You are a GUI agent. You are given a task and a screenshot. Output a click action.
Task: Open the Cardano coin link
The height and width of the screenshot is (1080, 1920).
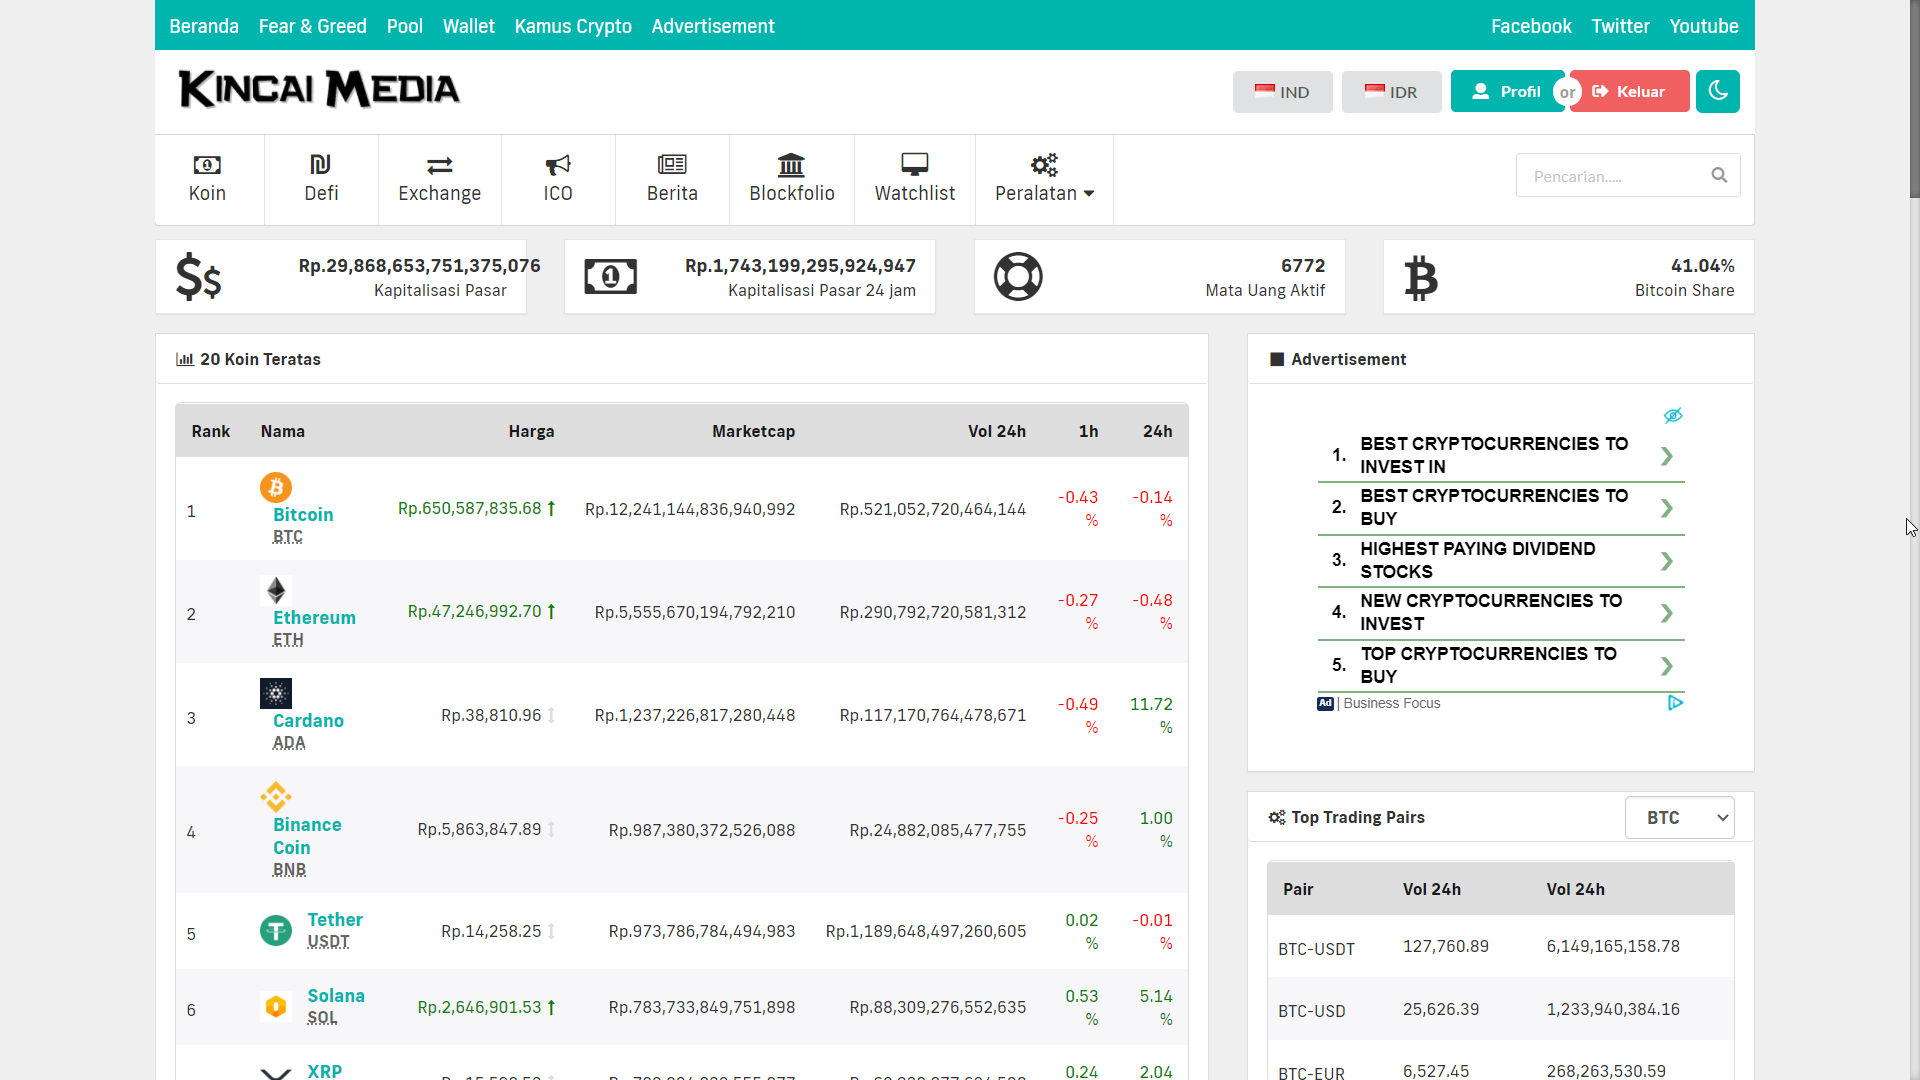click(x=308, y=720)
